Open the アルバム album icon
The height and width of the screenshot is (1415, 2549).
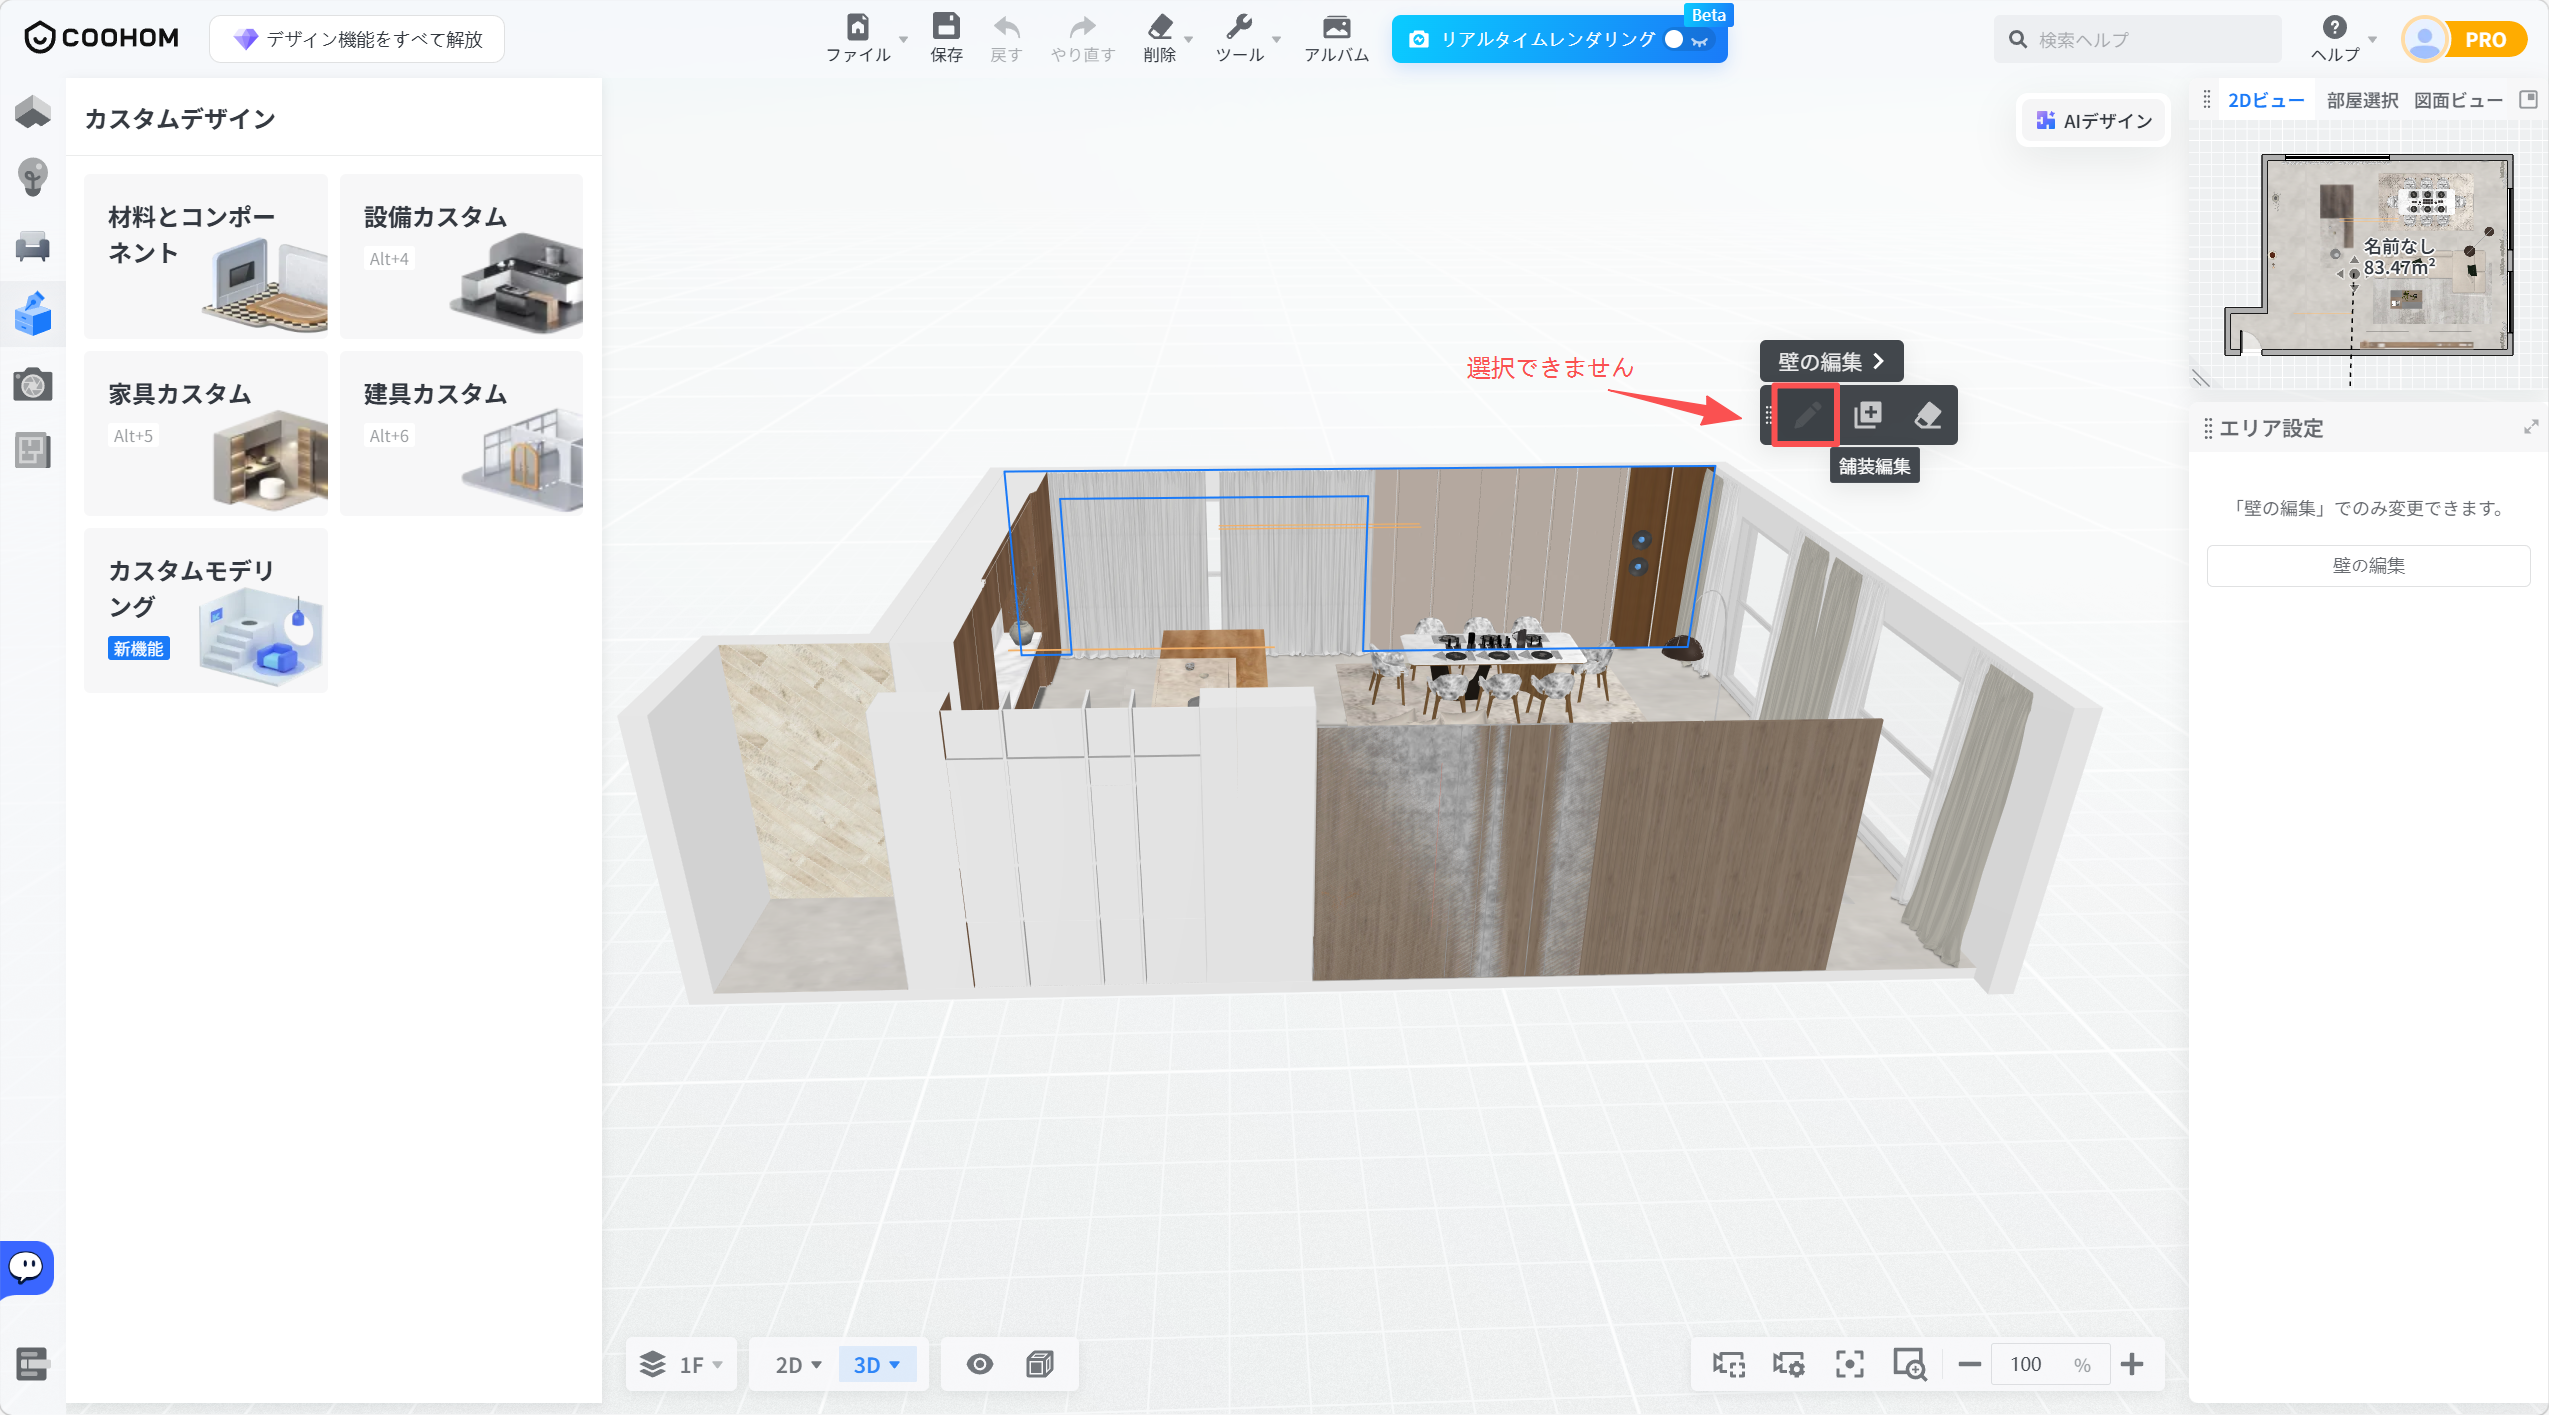(x=1336, y=38)
